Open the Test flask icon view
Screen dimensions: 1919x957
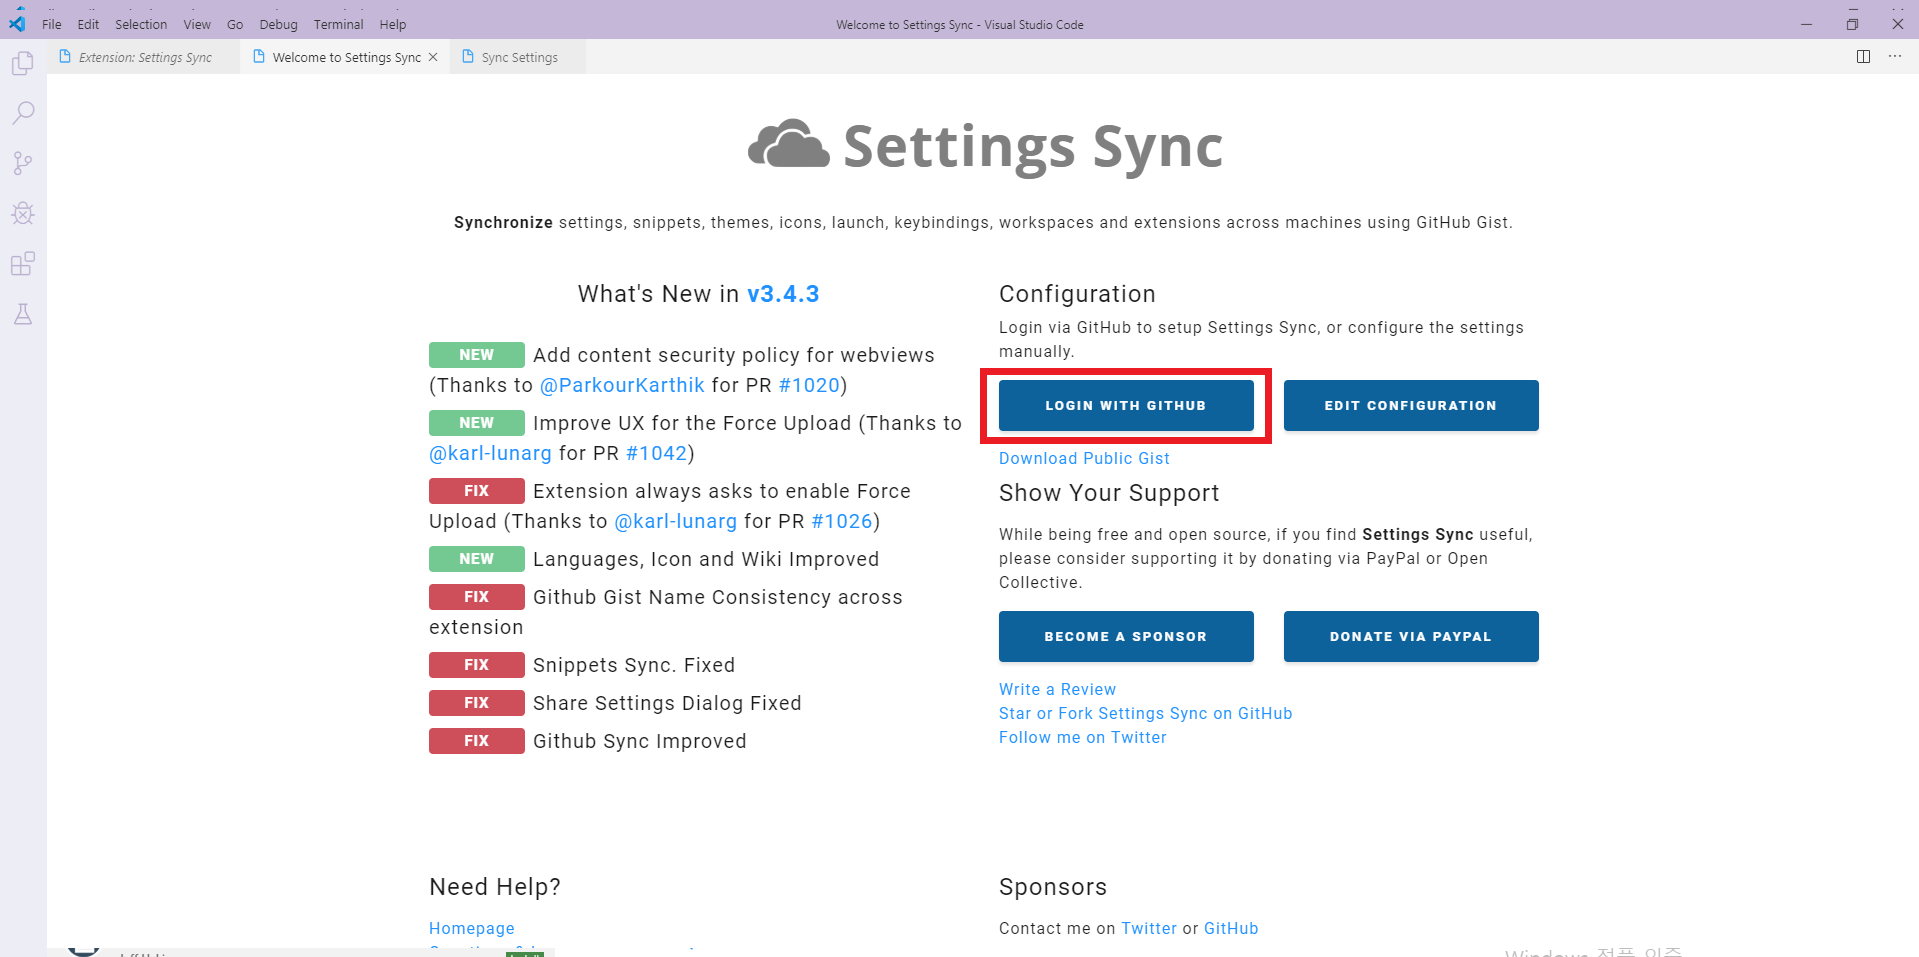tap(23, 314)
